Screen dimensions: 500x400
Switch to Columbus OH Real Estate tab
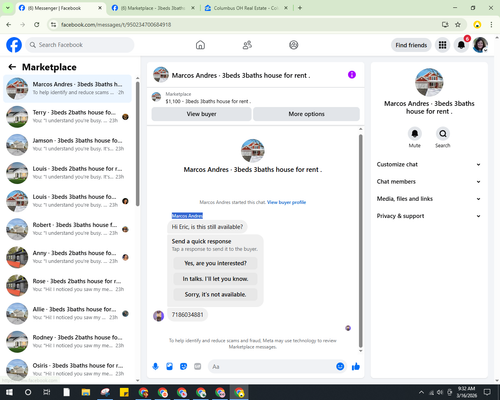pos(246,8)
